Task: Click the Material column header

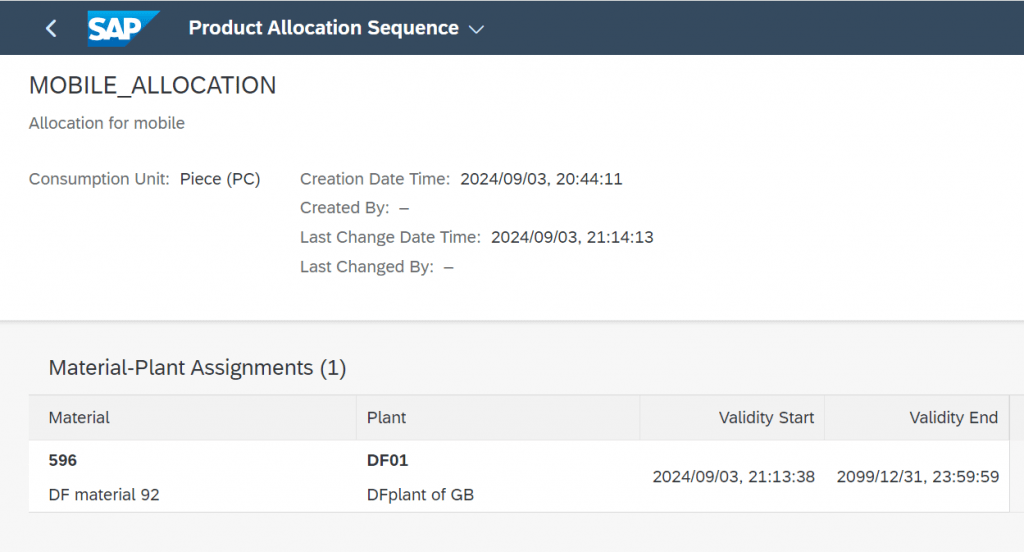Action: (79, 417)
